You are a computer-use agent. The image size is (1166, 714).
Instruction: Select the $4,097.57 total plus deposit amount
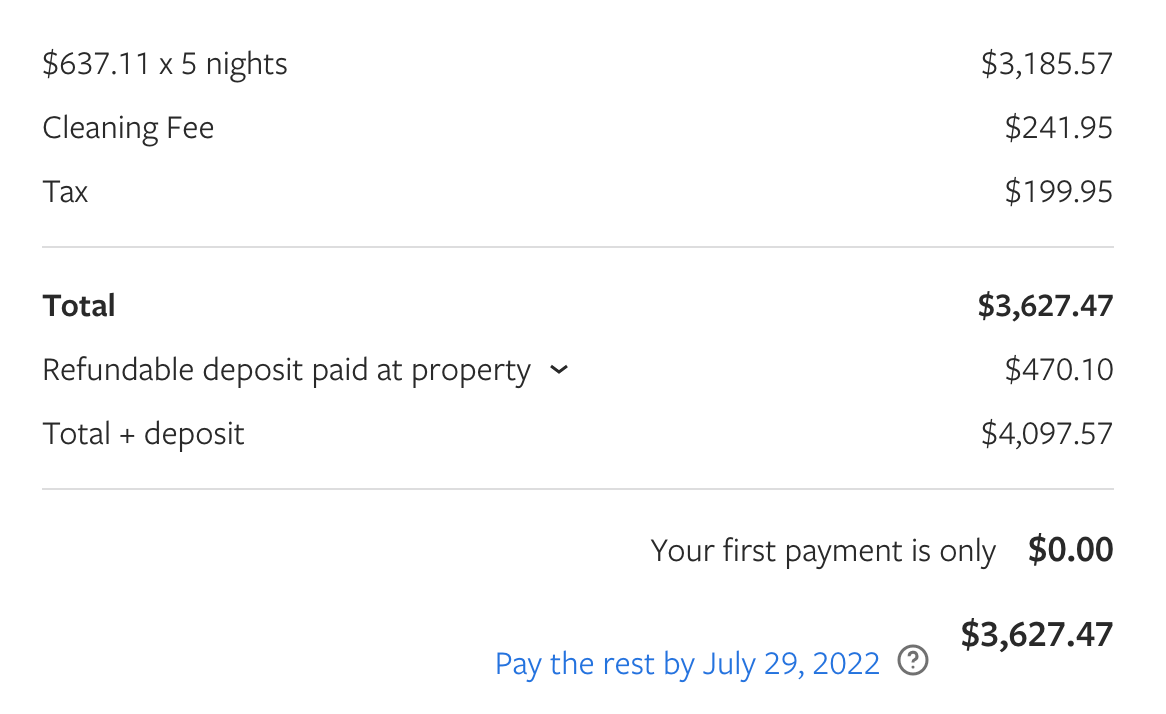pyautogui.click(x=1046, y=433)
